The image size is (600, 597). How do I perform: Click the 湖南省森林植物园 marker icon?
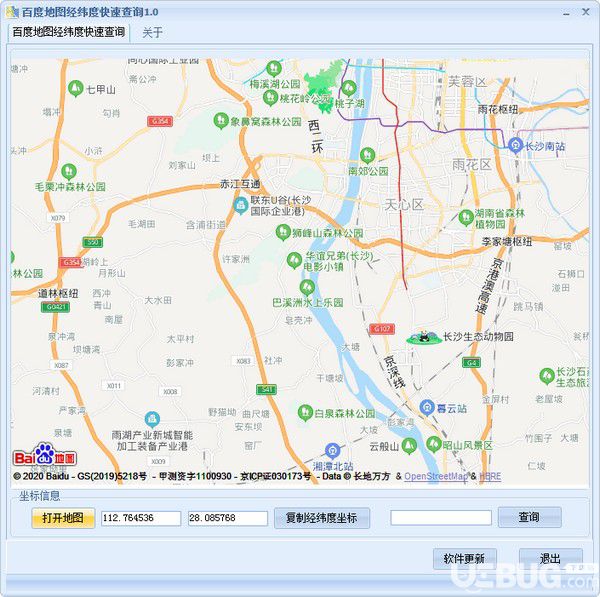[466, 218]
